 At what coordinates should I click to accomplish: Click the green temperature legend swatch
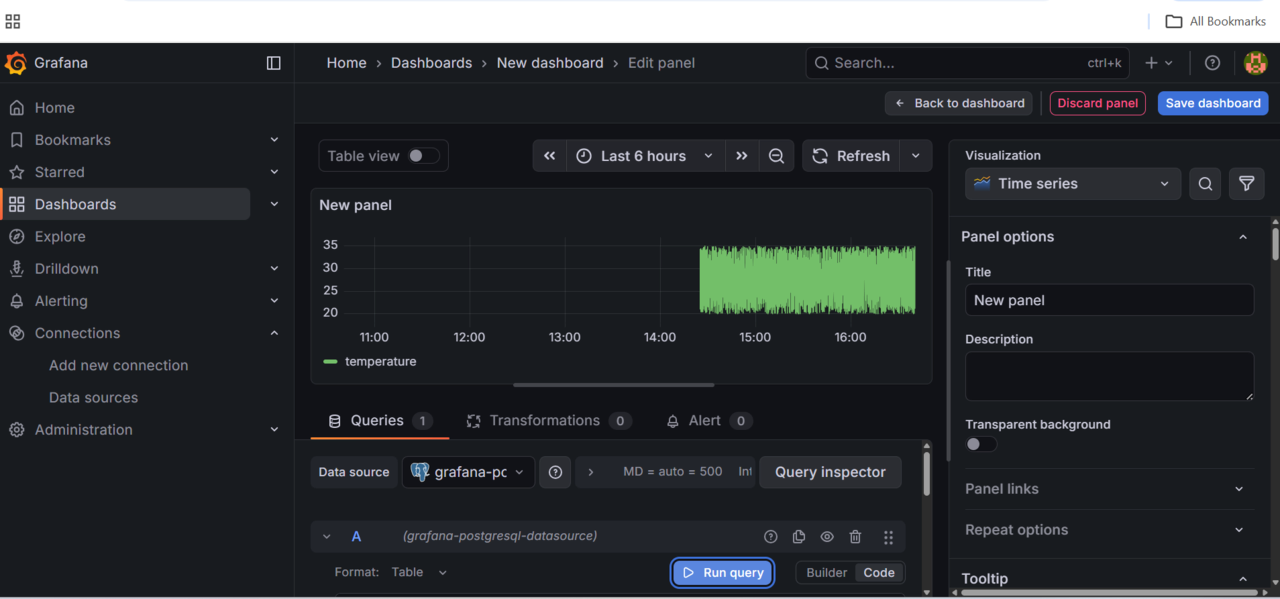click(x=331, y=361)
